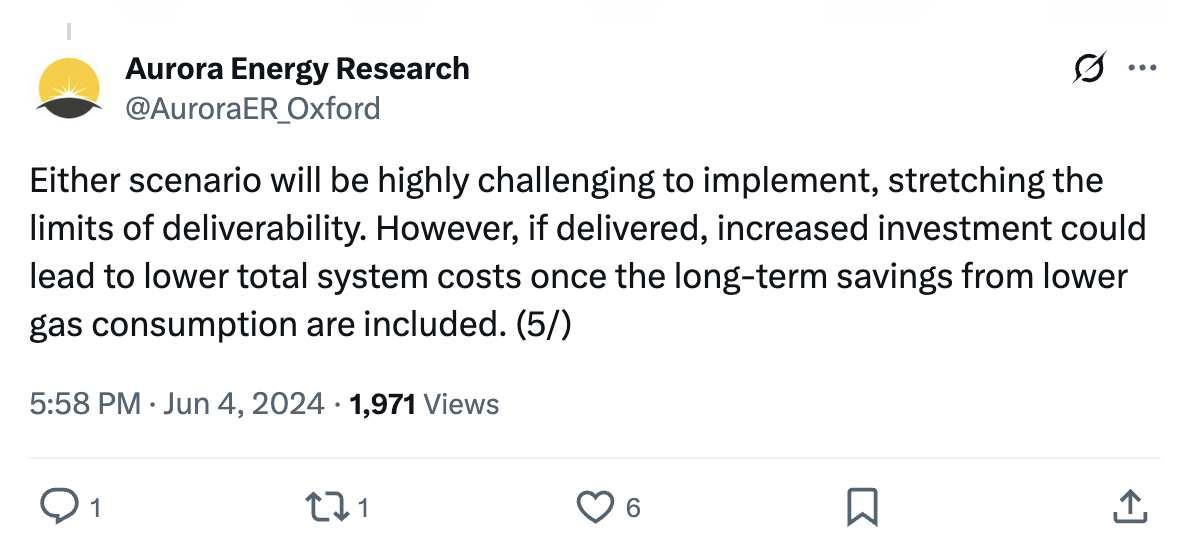
Task: Click the tweet body text paragraph
Action: click(580, 253)
